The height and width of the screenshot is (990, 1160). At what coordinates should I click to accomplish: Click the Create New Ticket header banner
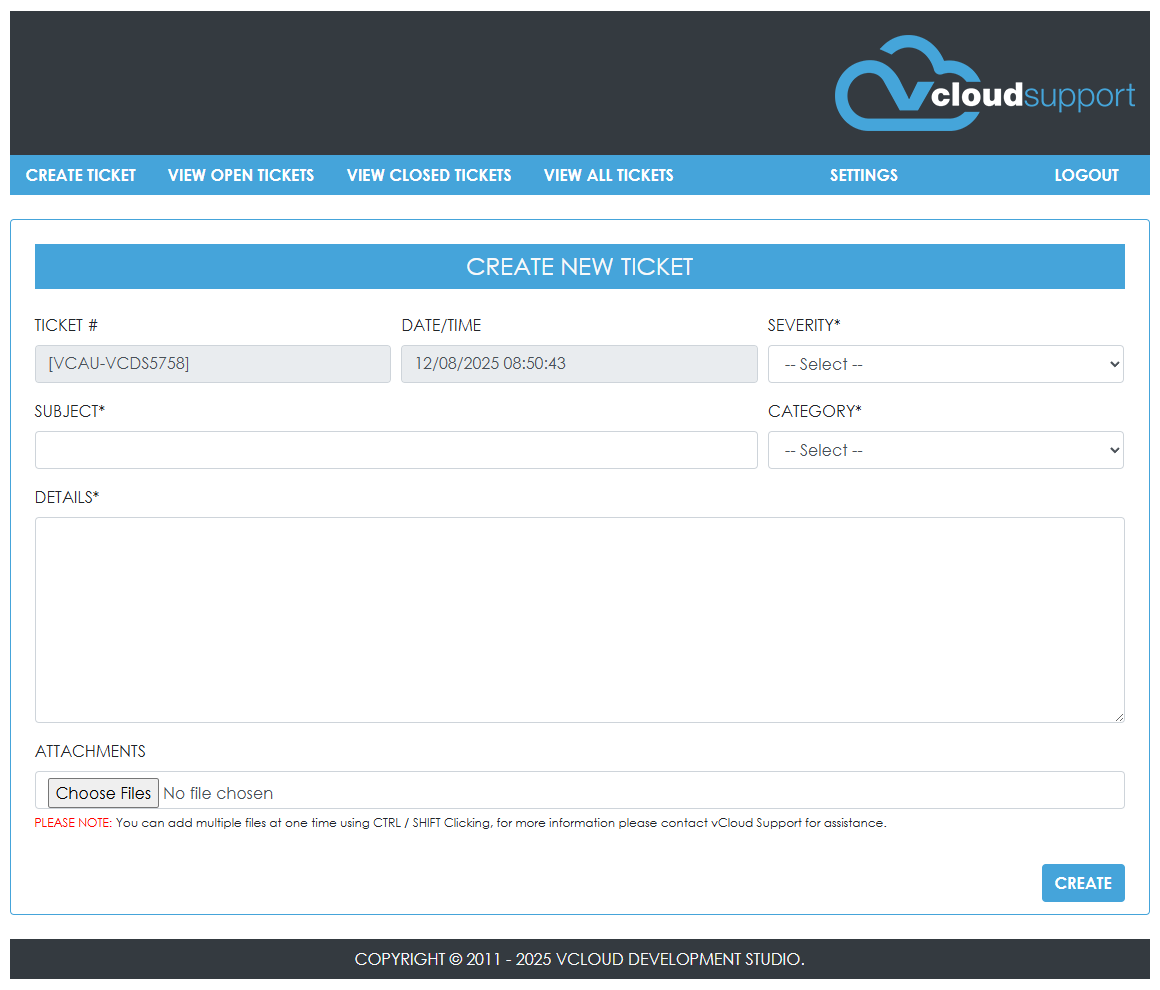tap(579, 267)
